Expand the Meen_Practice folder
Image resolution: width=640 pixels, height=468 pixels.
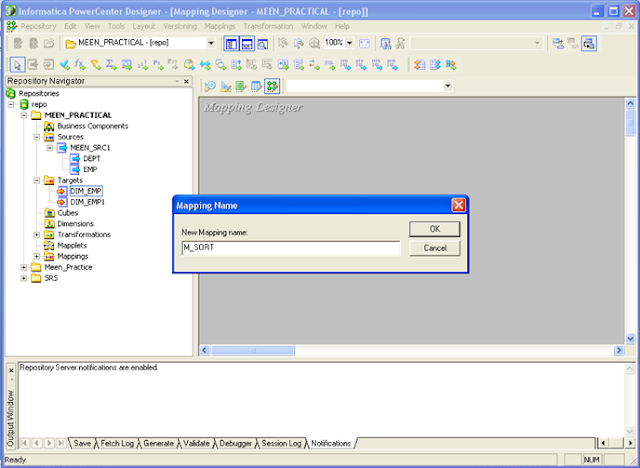point(24,267)
